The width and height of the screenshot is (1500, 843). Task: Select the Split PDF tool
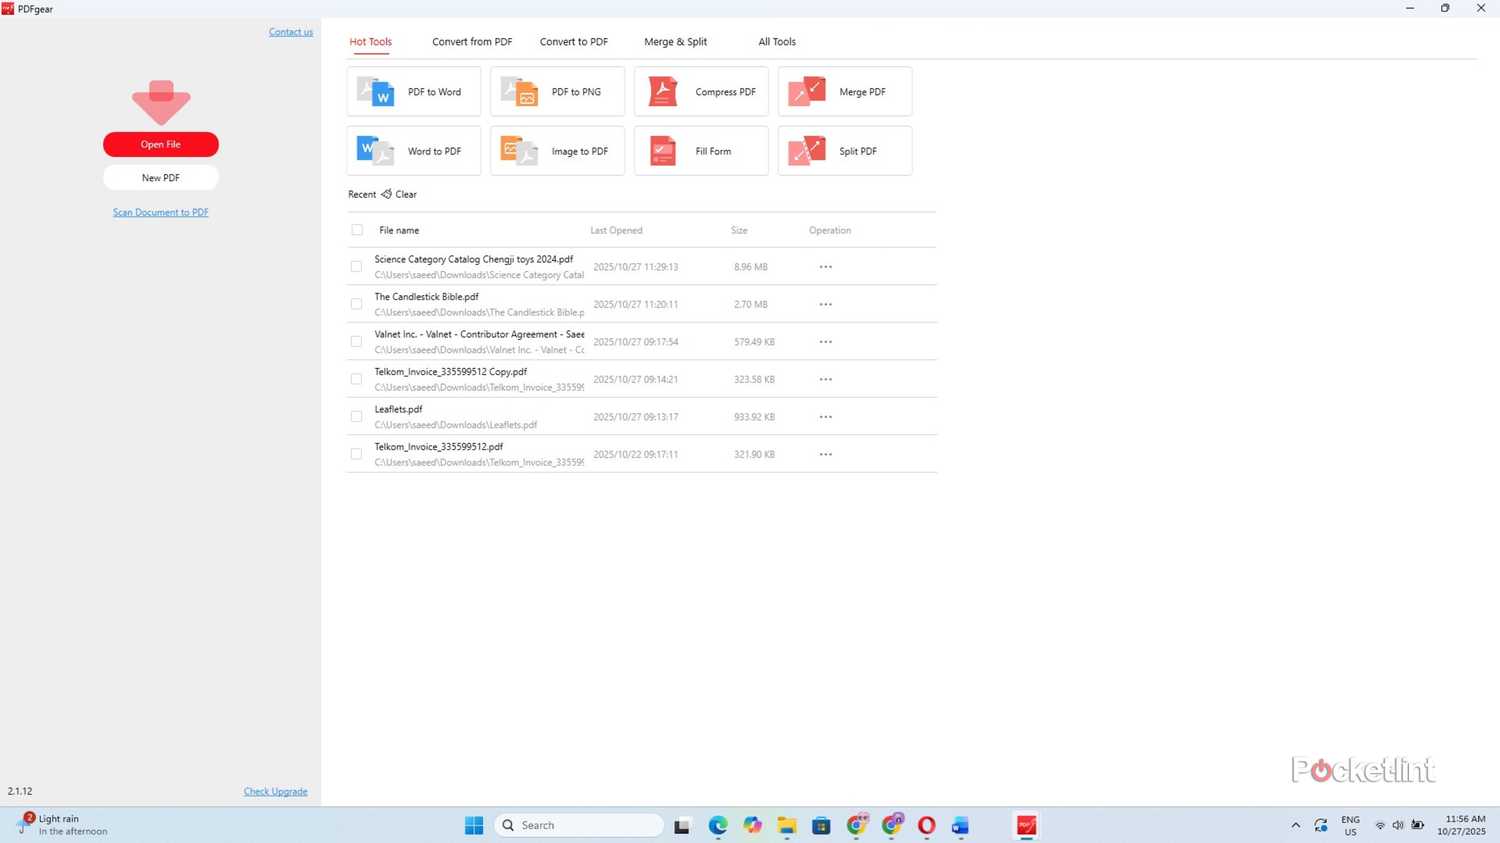pos(845,151)
